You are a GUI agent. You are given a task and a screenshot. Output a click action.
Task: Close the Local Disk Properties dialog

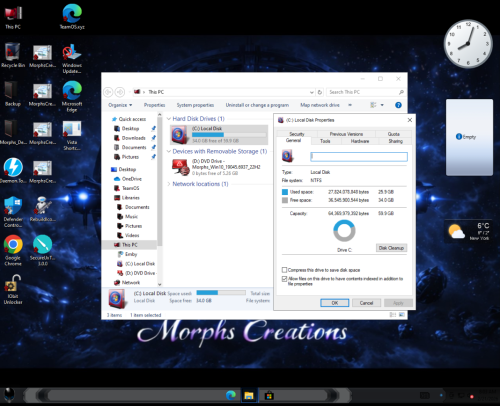click(410, 120)
